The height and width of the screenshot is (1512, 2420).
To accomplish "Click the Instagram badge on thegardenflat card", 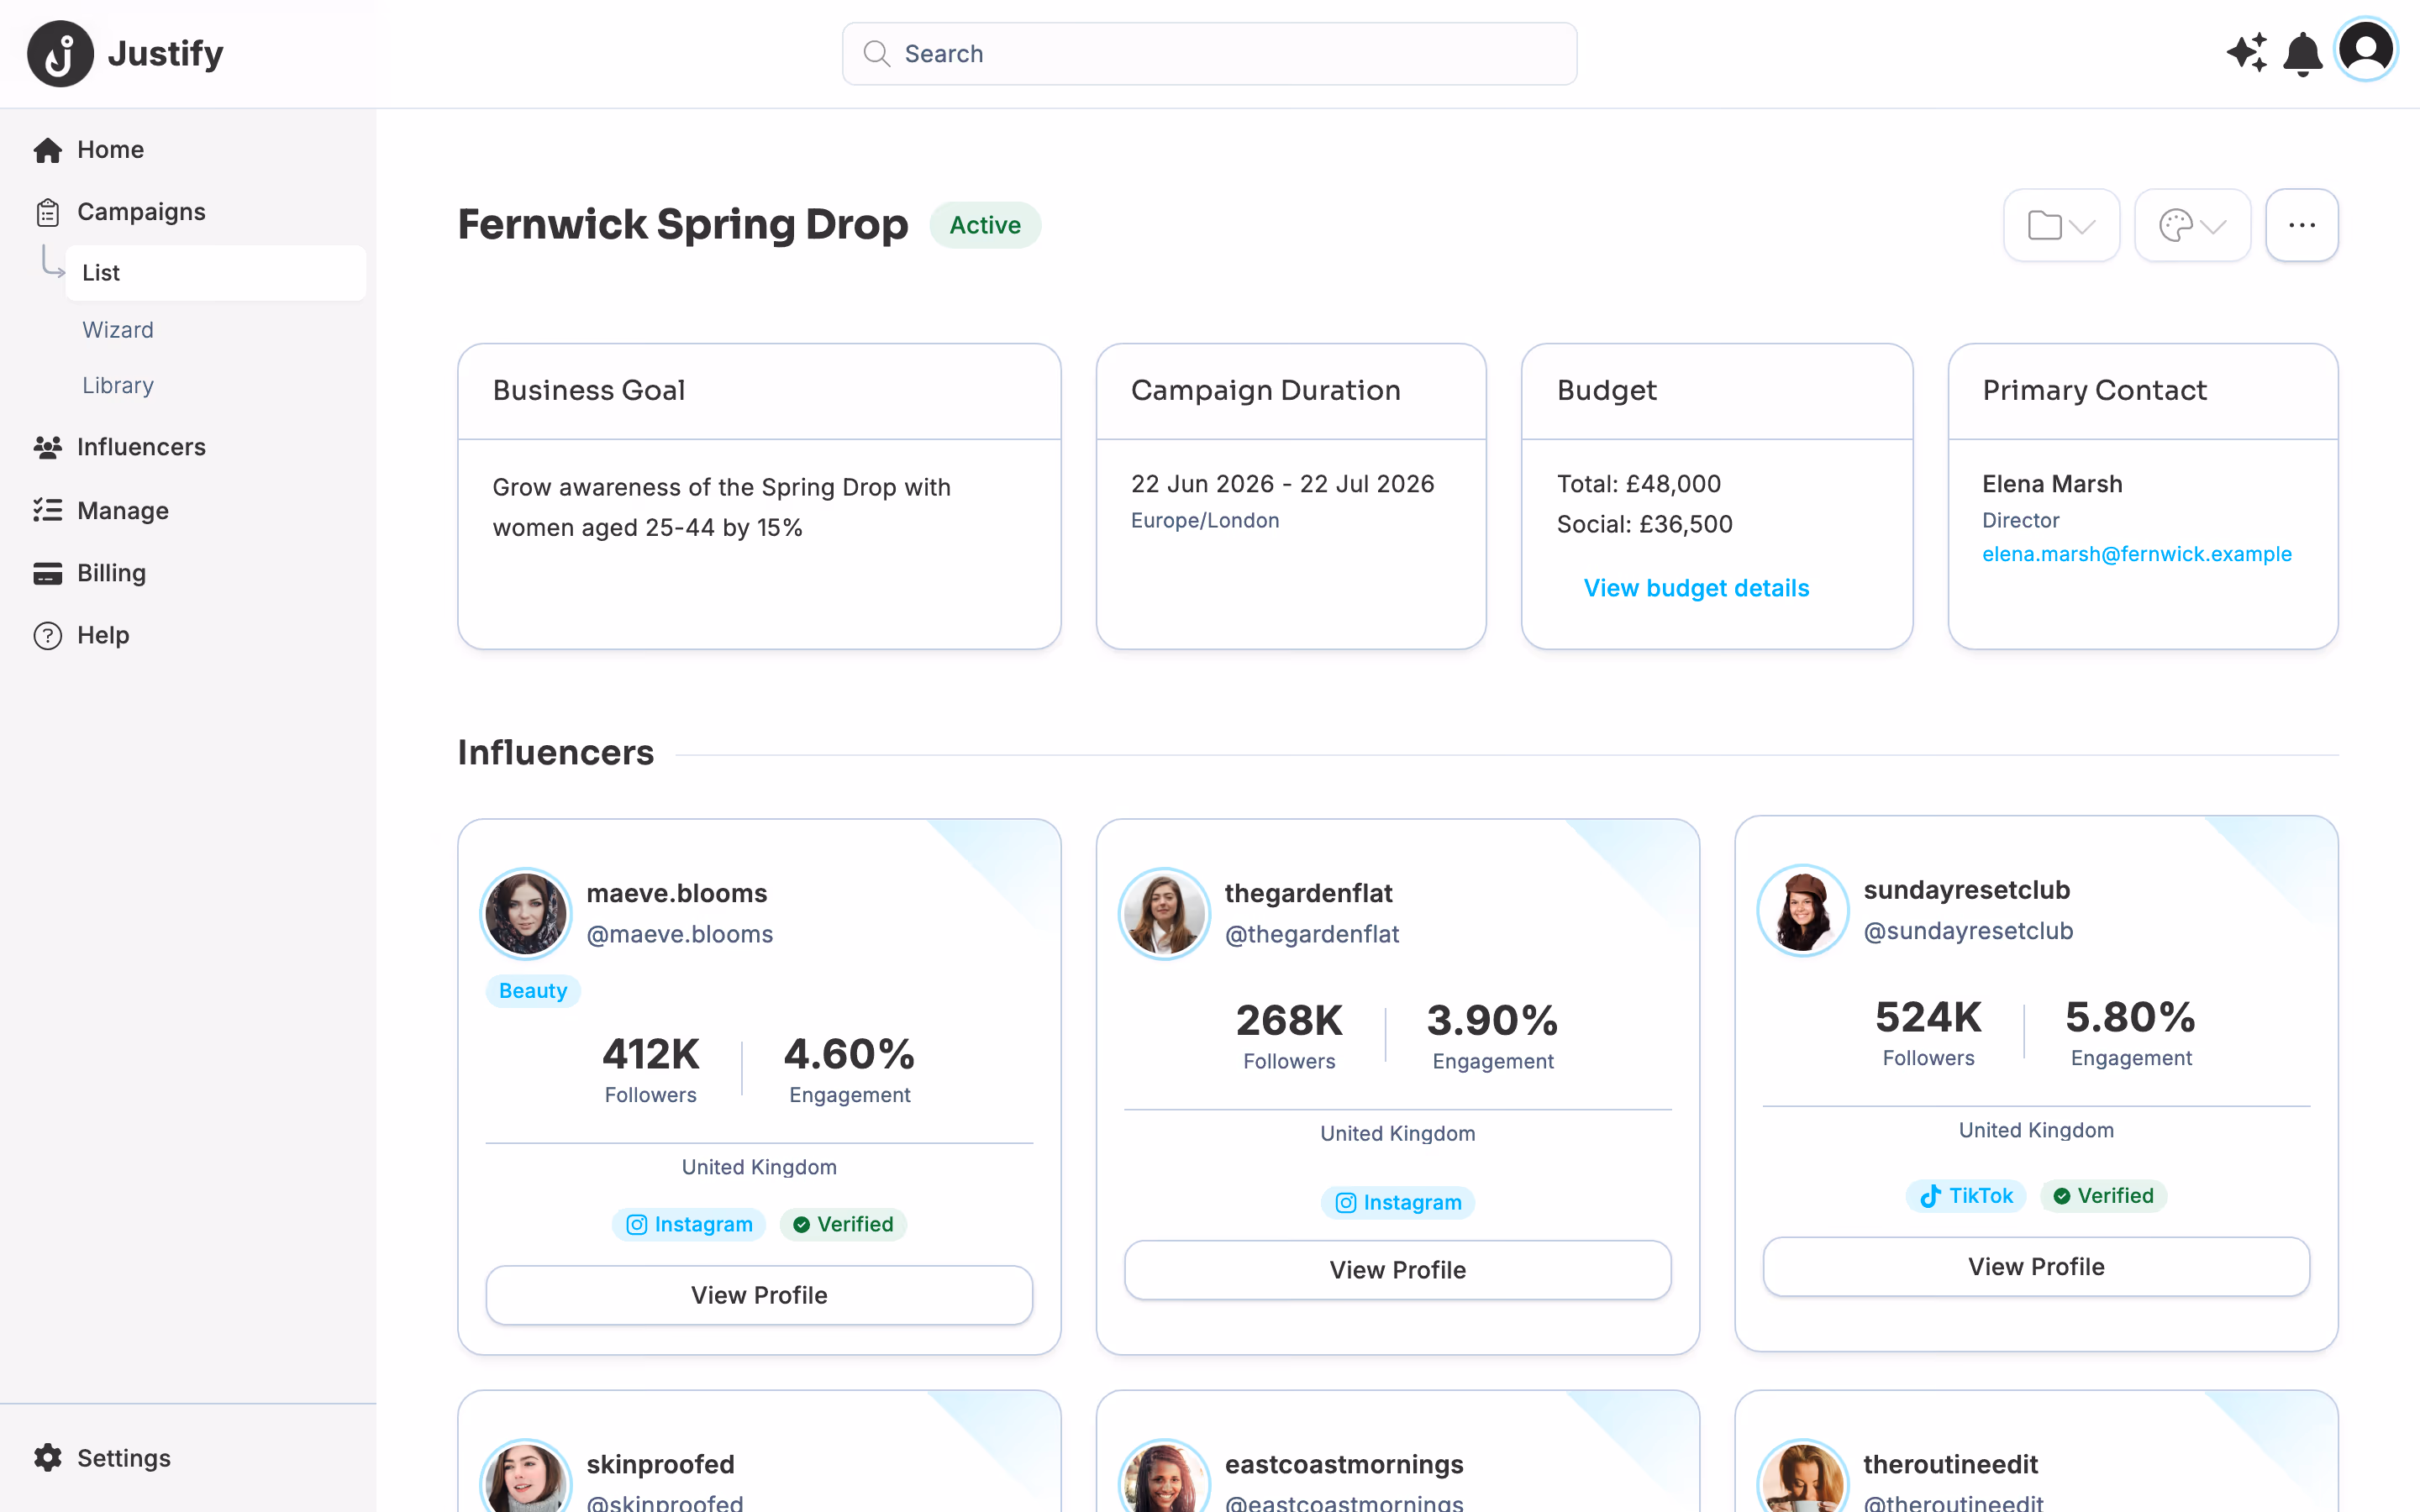I will pos(1398,1202).
